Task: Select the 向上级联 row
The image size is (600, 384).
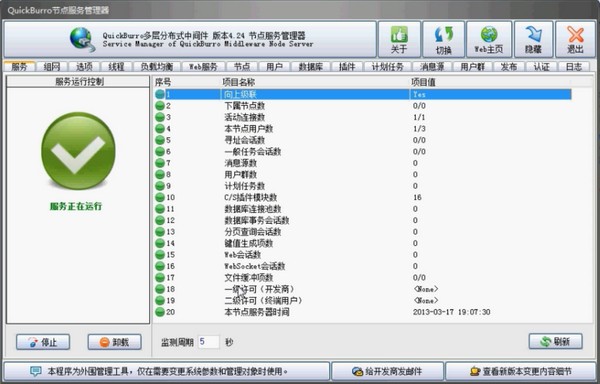Action: (363, 94)
